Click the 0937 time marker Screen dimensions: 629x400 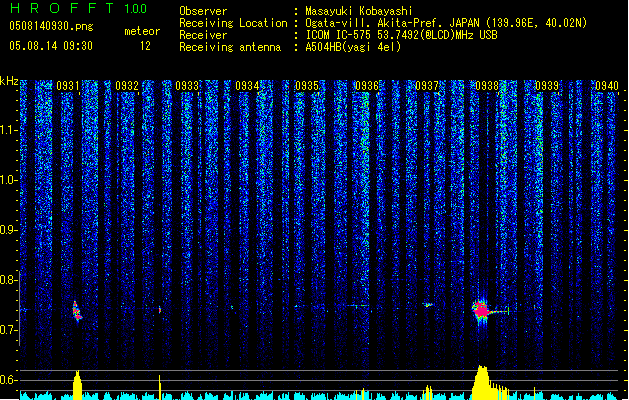pos(427,85)
